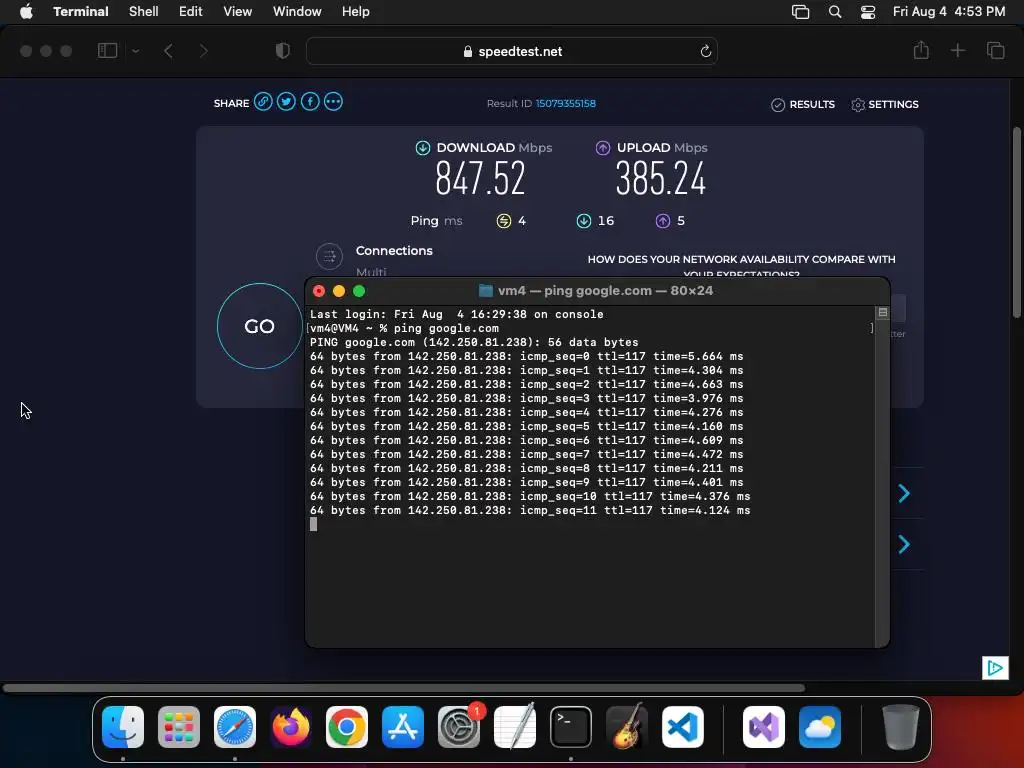Click the horizontal scrollbar of the page

404,688
